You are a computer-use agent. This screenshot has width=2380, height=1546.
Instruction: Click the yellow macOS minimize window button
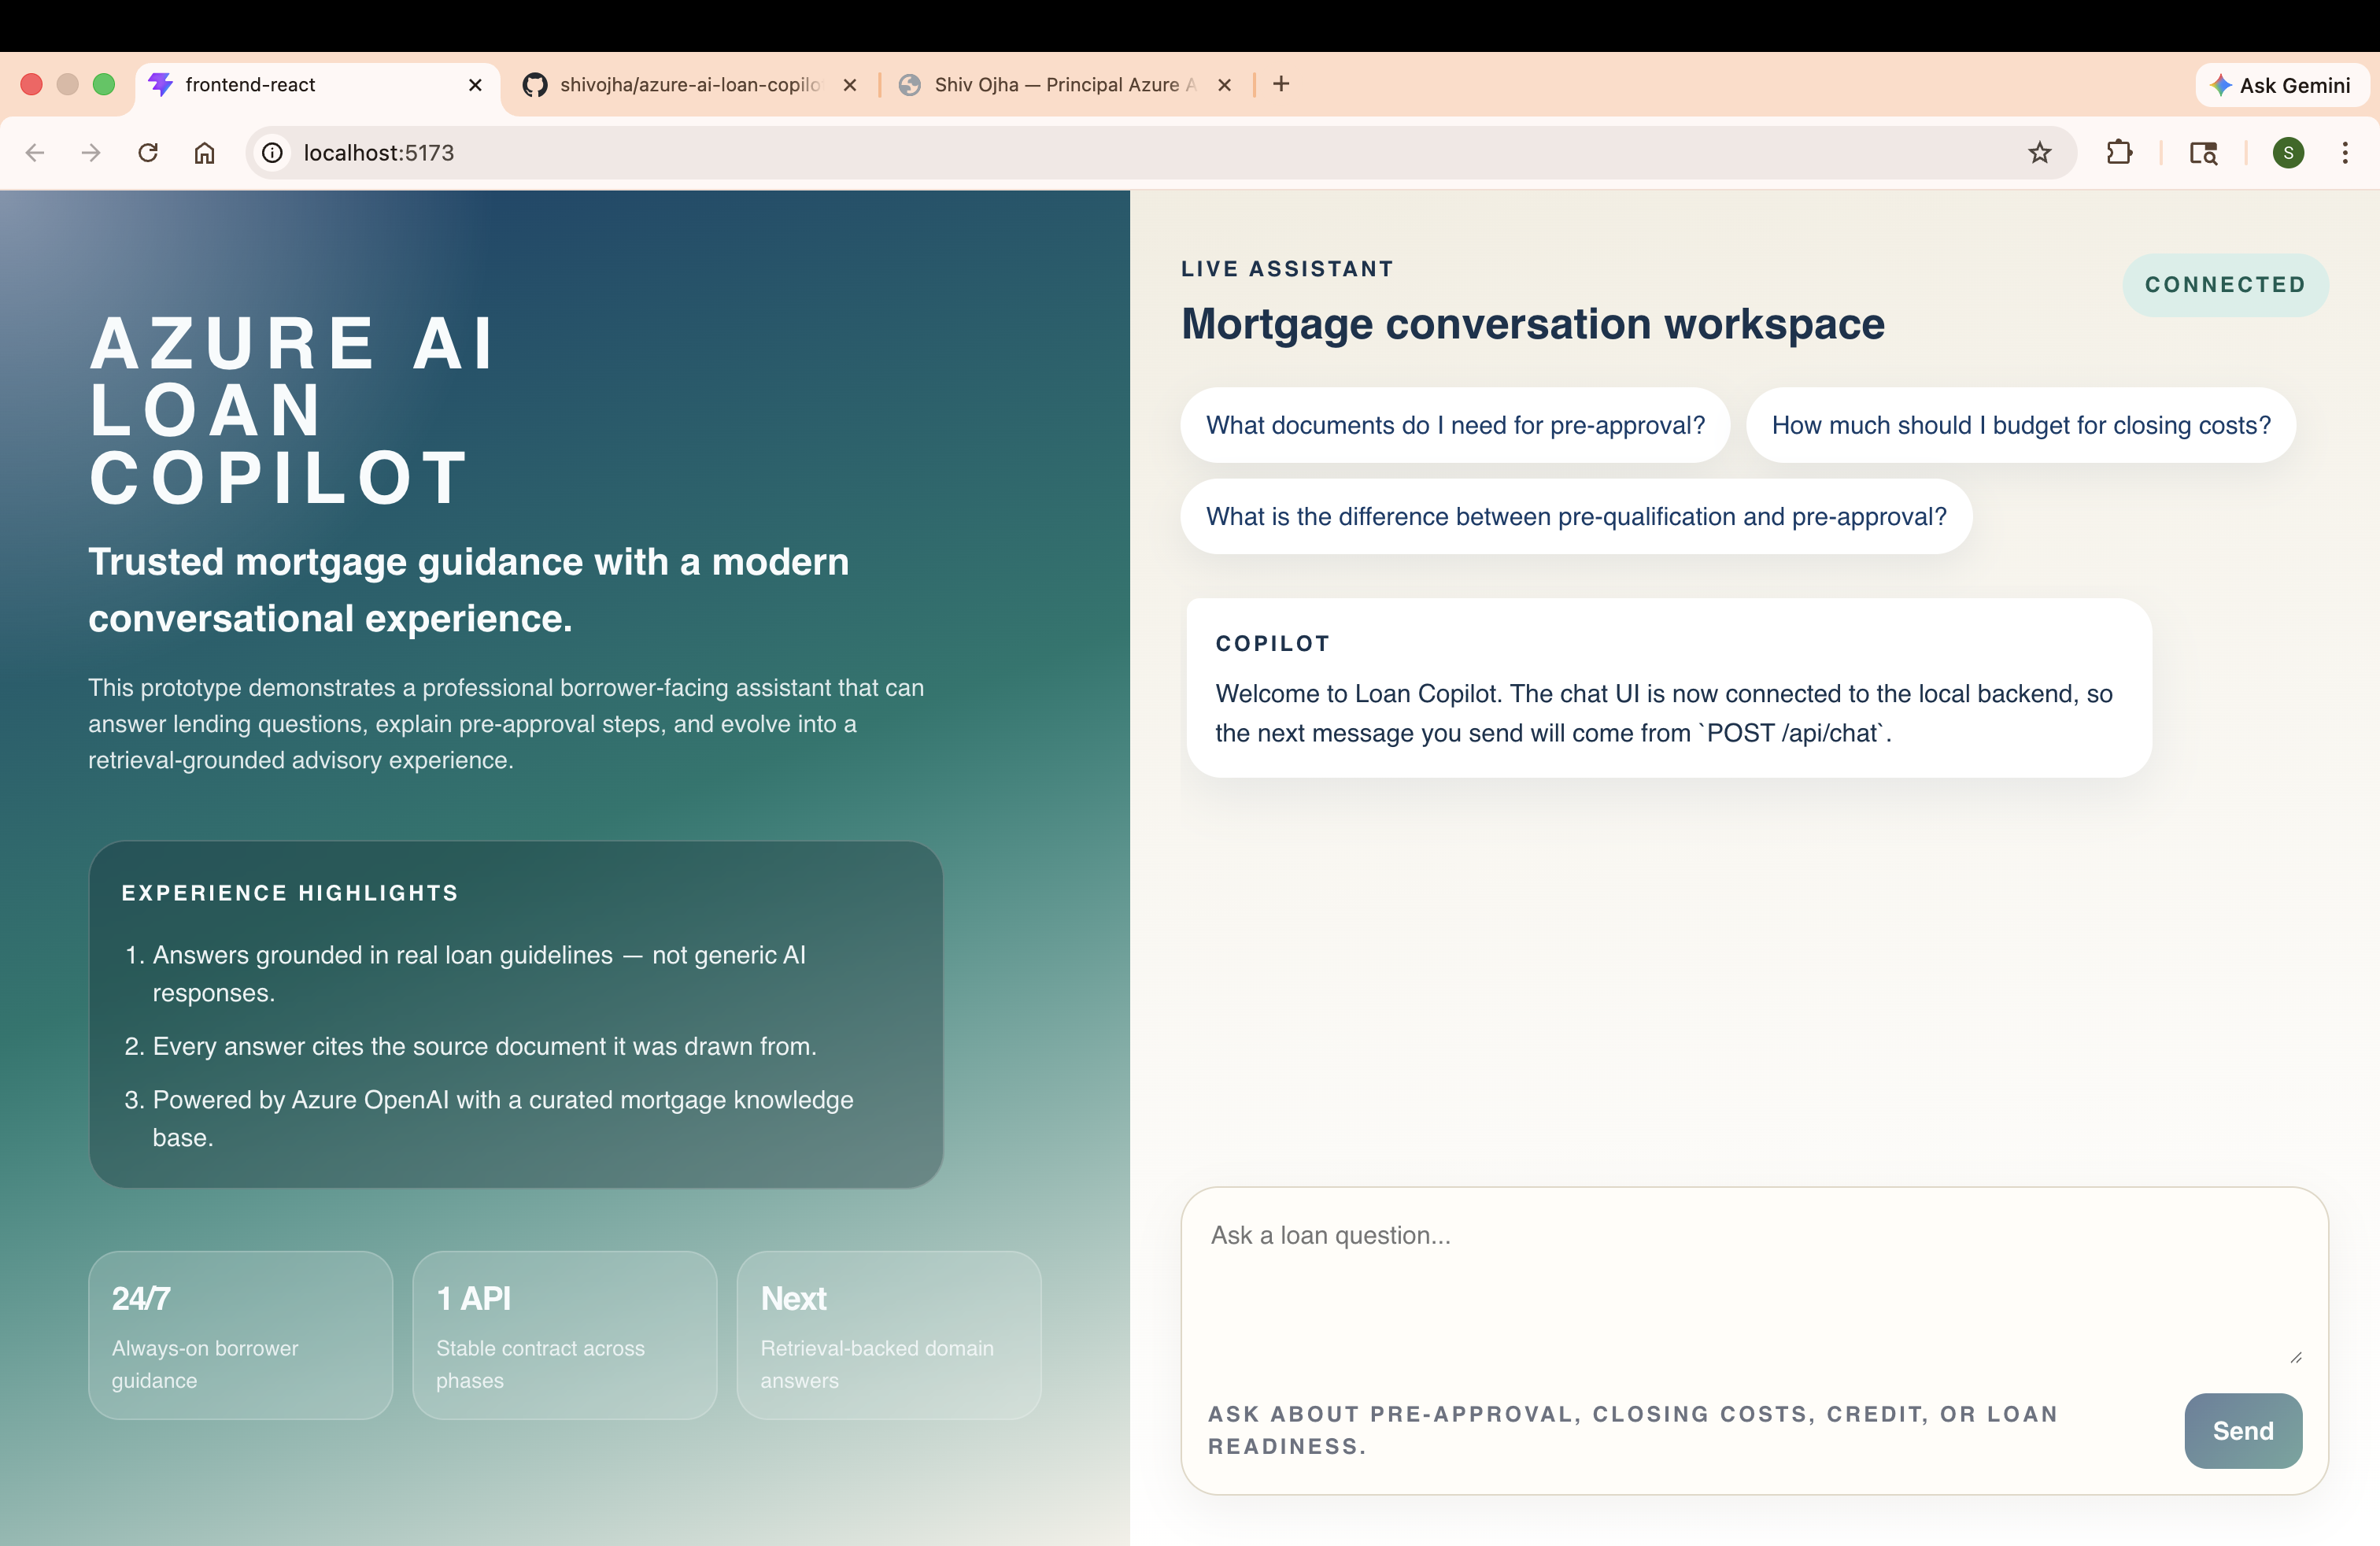click(67, 84)
